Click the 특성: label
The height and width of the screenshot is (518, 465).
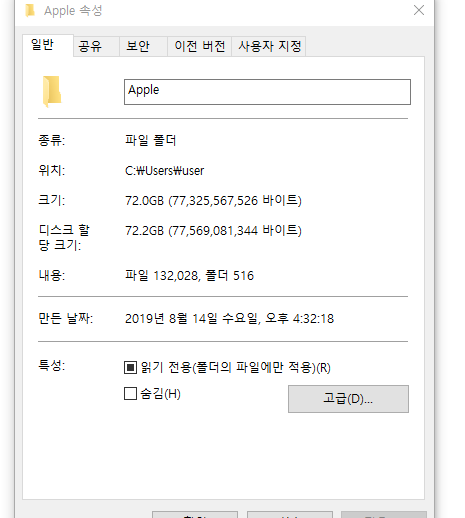[x=52, y=365]
